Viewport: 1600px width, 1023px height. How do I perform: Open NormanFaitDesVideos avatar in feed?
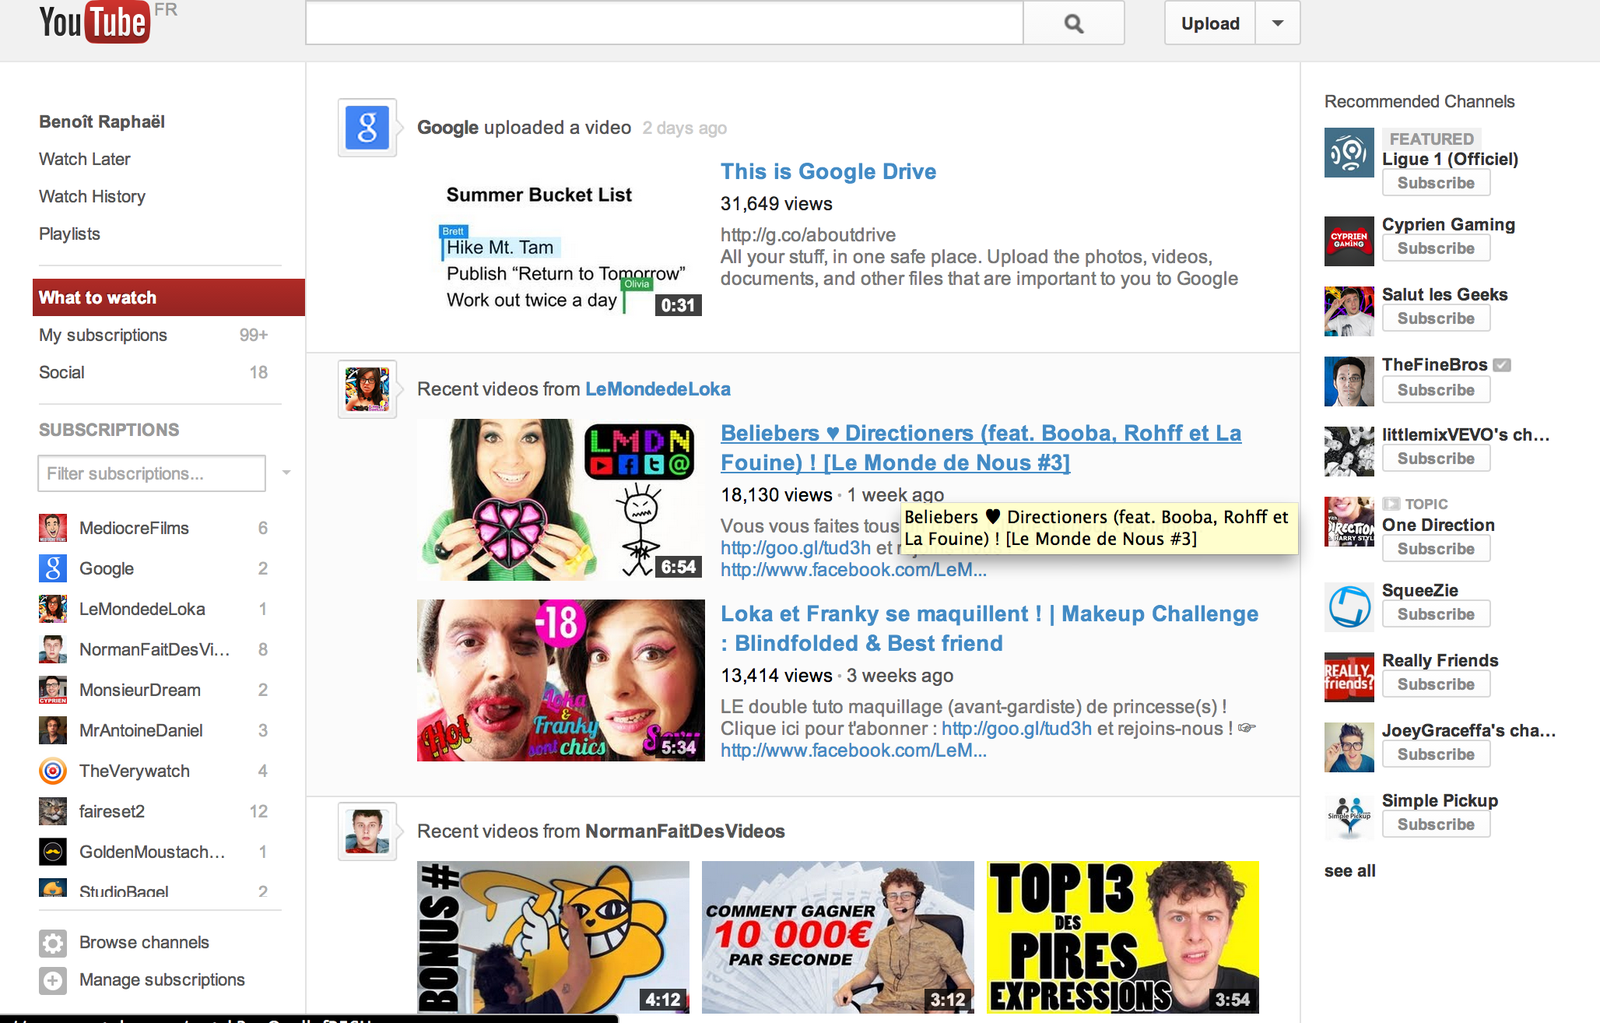[367, 831]
